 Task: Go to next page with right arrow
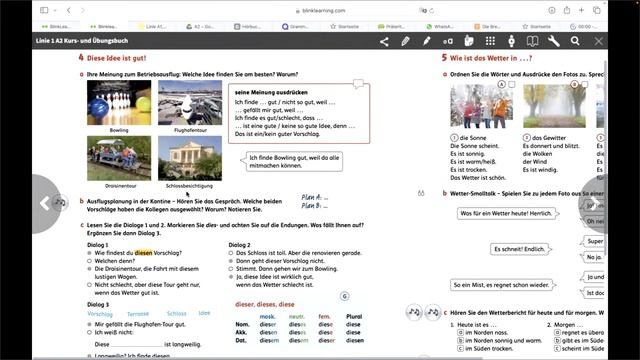(594, 203)
